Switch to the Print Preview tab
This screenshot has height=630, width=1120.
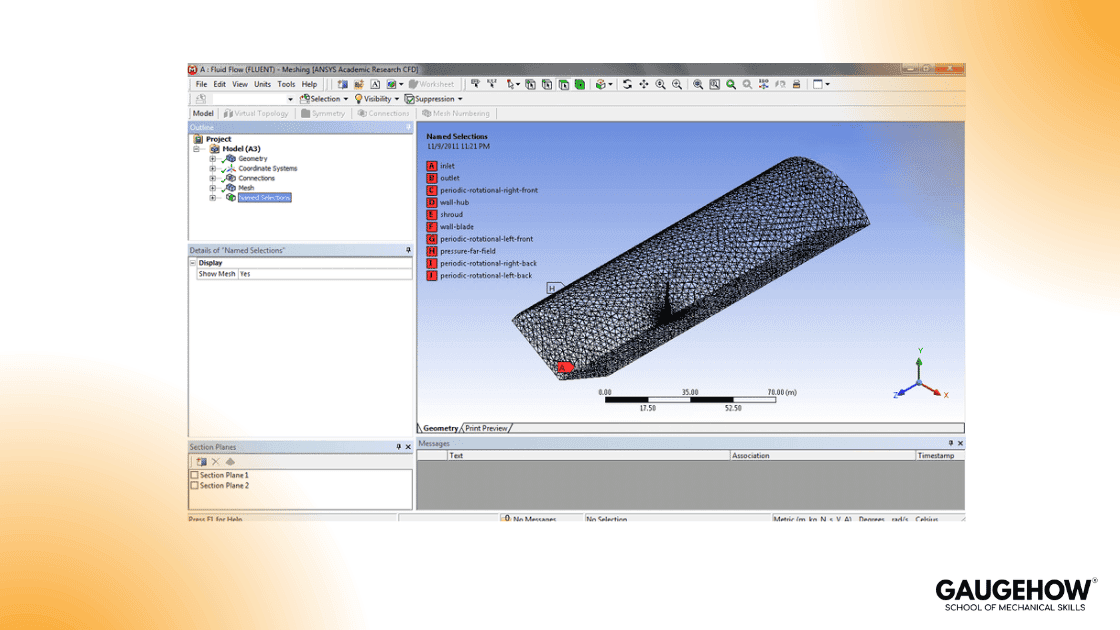pos(486,427)
